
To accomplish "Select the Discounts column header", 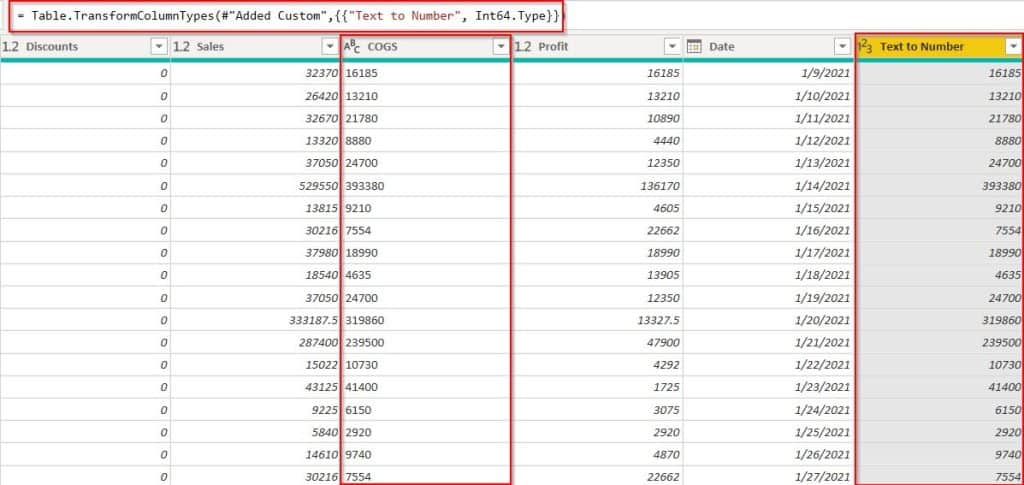I will (85, 47).
